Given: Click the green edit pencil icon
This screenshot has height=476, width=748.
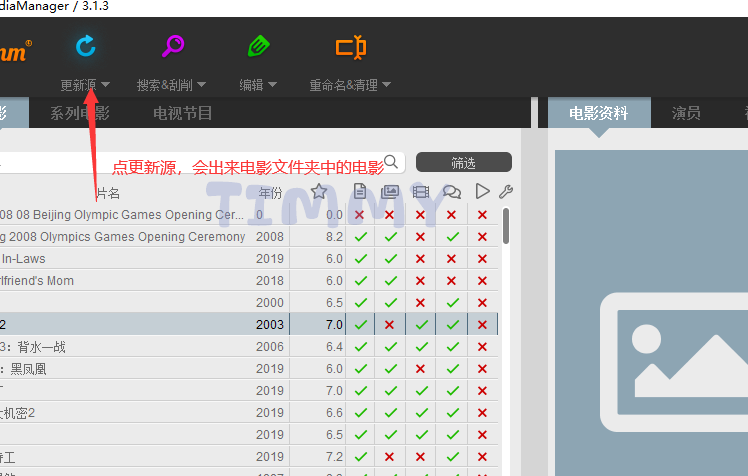Looking at the screenshot, I should [259, 47].
